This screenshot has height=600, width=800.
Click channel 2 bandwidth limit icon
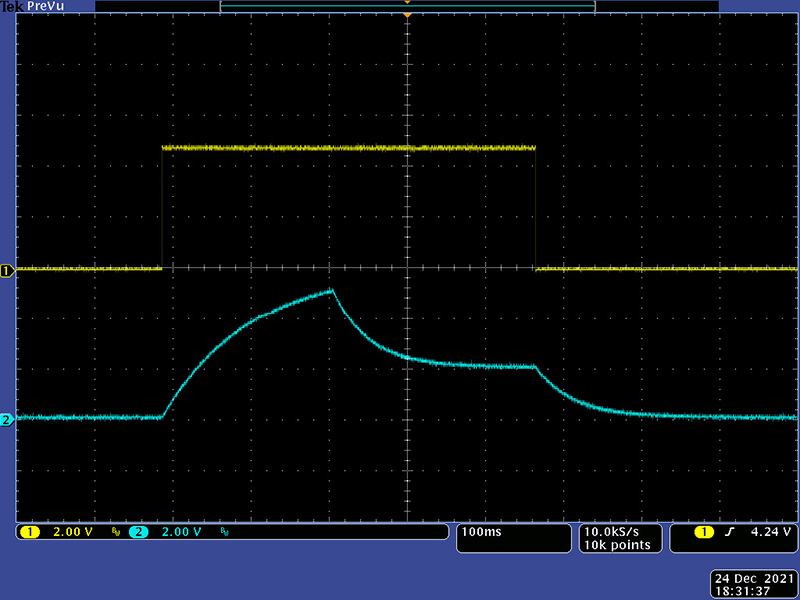pyautogui.click(x=224, y=532)
